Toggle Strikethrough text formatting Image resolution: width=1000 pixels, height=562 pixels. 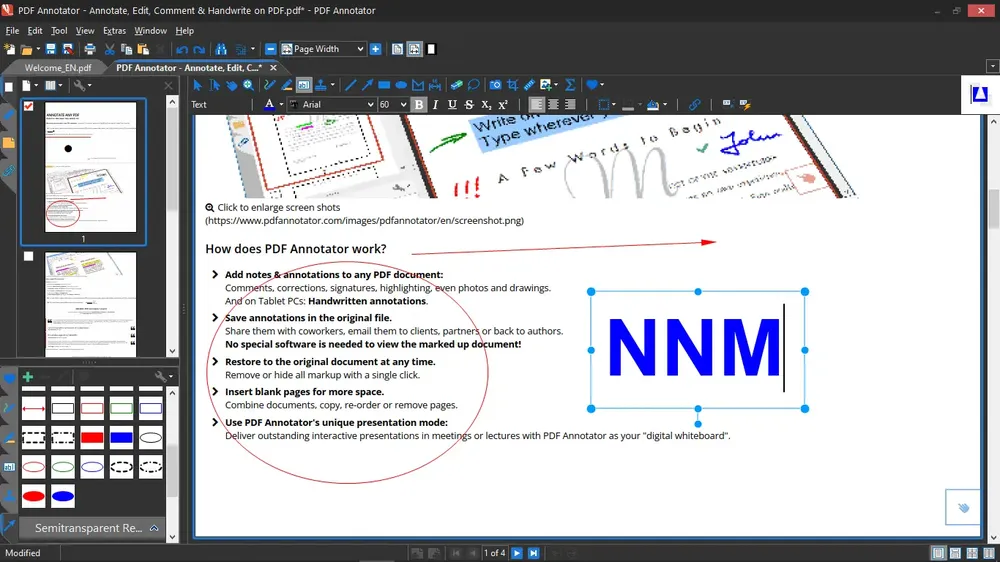[x=469, y=105]
